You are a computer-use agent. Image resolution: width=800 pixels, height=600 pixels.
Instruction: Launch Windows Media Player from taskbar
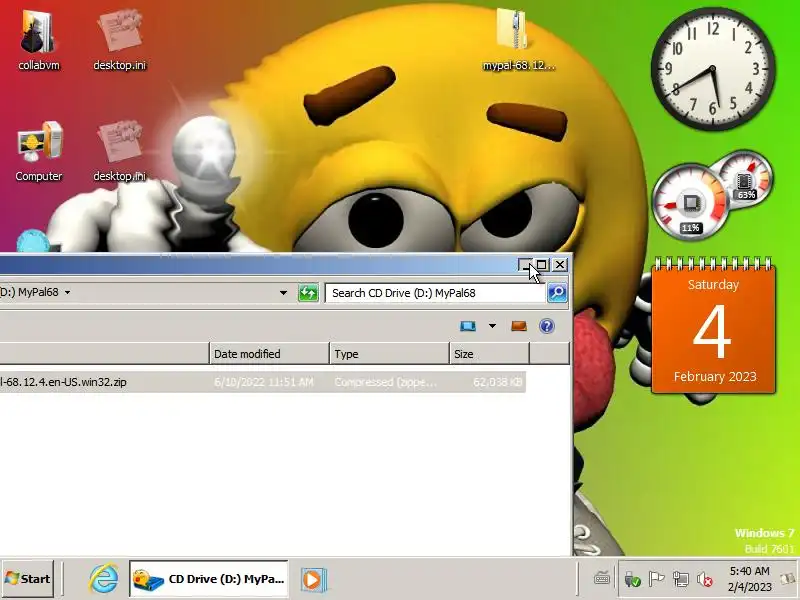313,580
